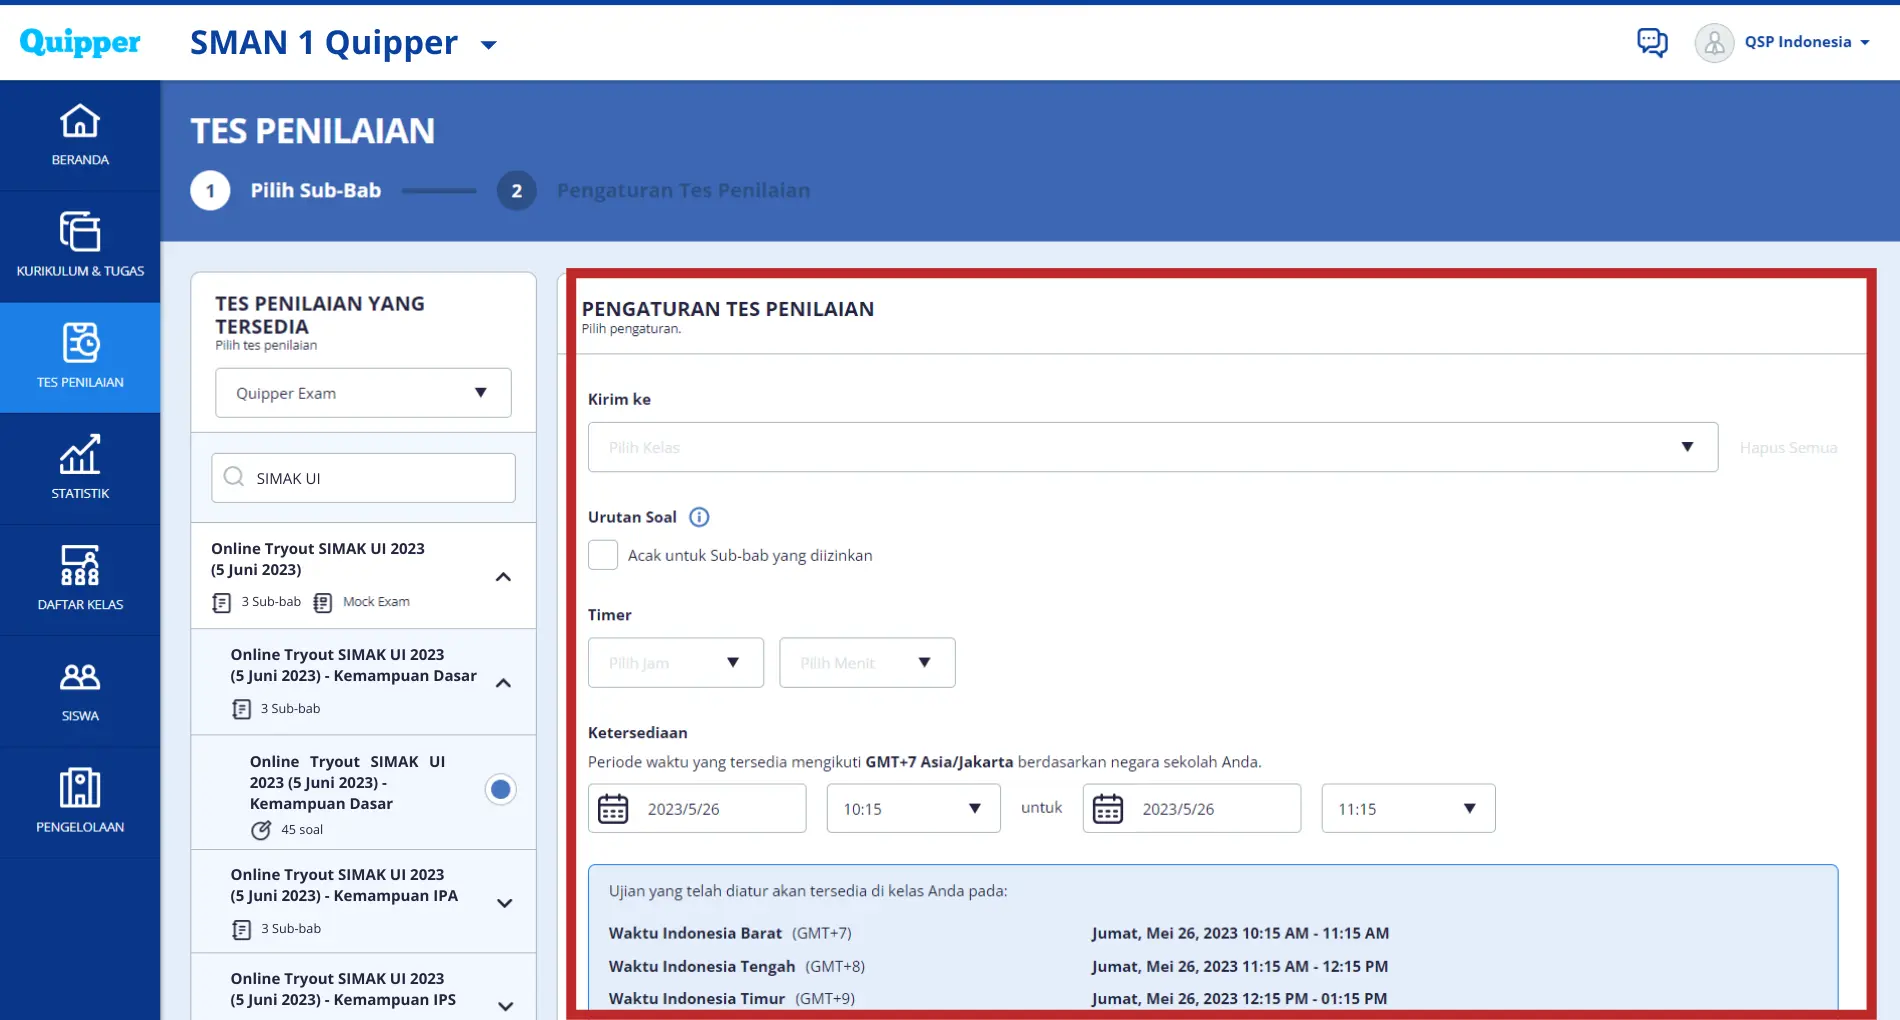
Task: Click Waktu Indonesia Barat row
Action: coord(999,933)
